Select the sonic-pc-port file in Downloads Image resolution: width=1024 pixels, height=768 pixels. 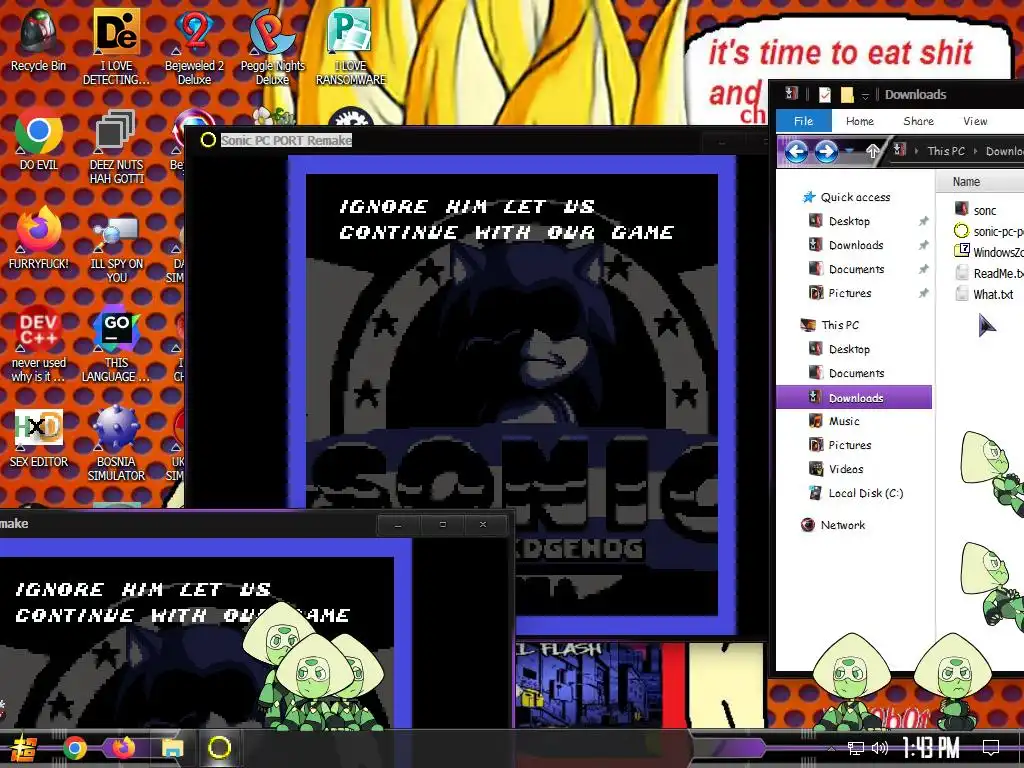pyautogui.click(x=989, y=231)
